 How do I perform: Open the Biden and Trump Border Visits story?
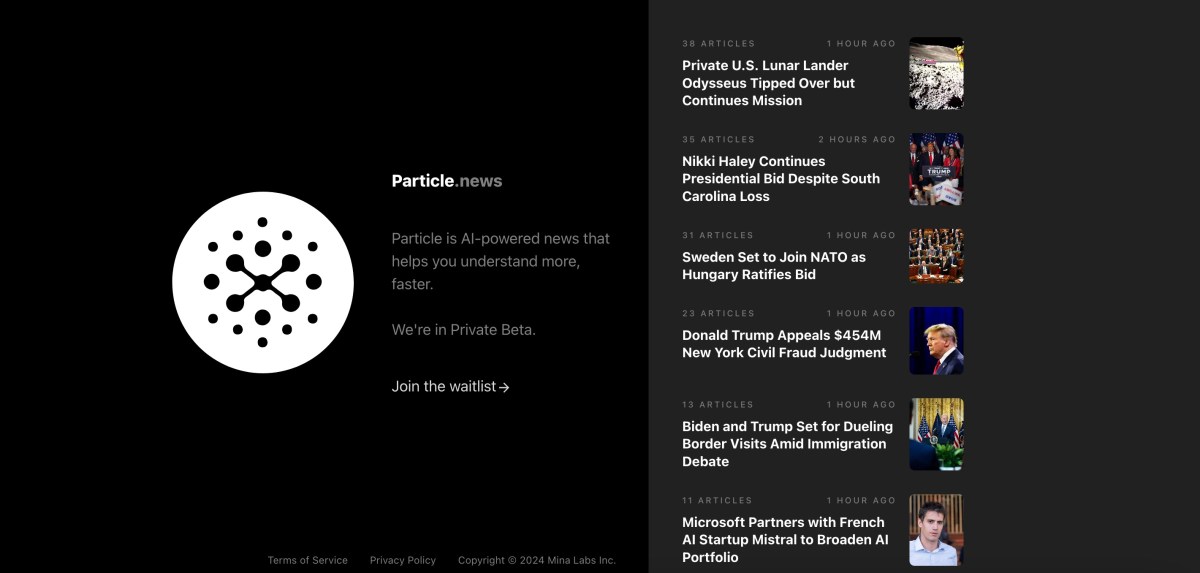pyautogui.click(x=787, y=444)
